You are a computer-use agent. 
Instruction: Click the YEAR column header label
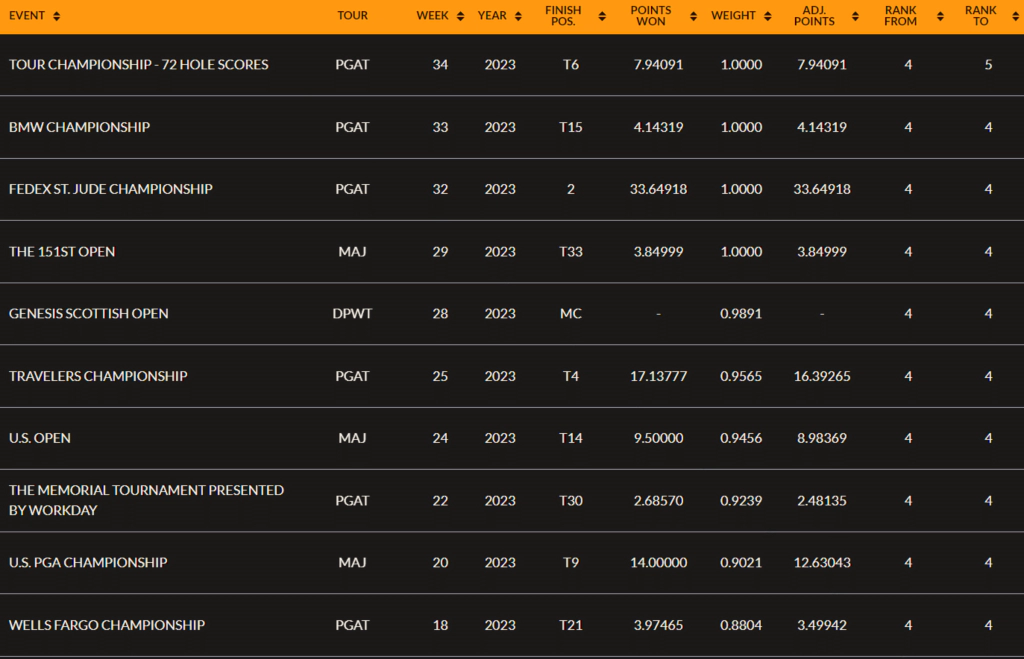pos(492,16)
